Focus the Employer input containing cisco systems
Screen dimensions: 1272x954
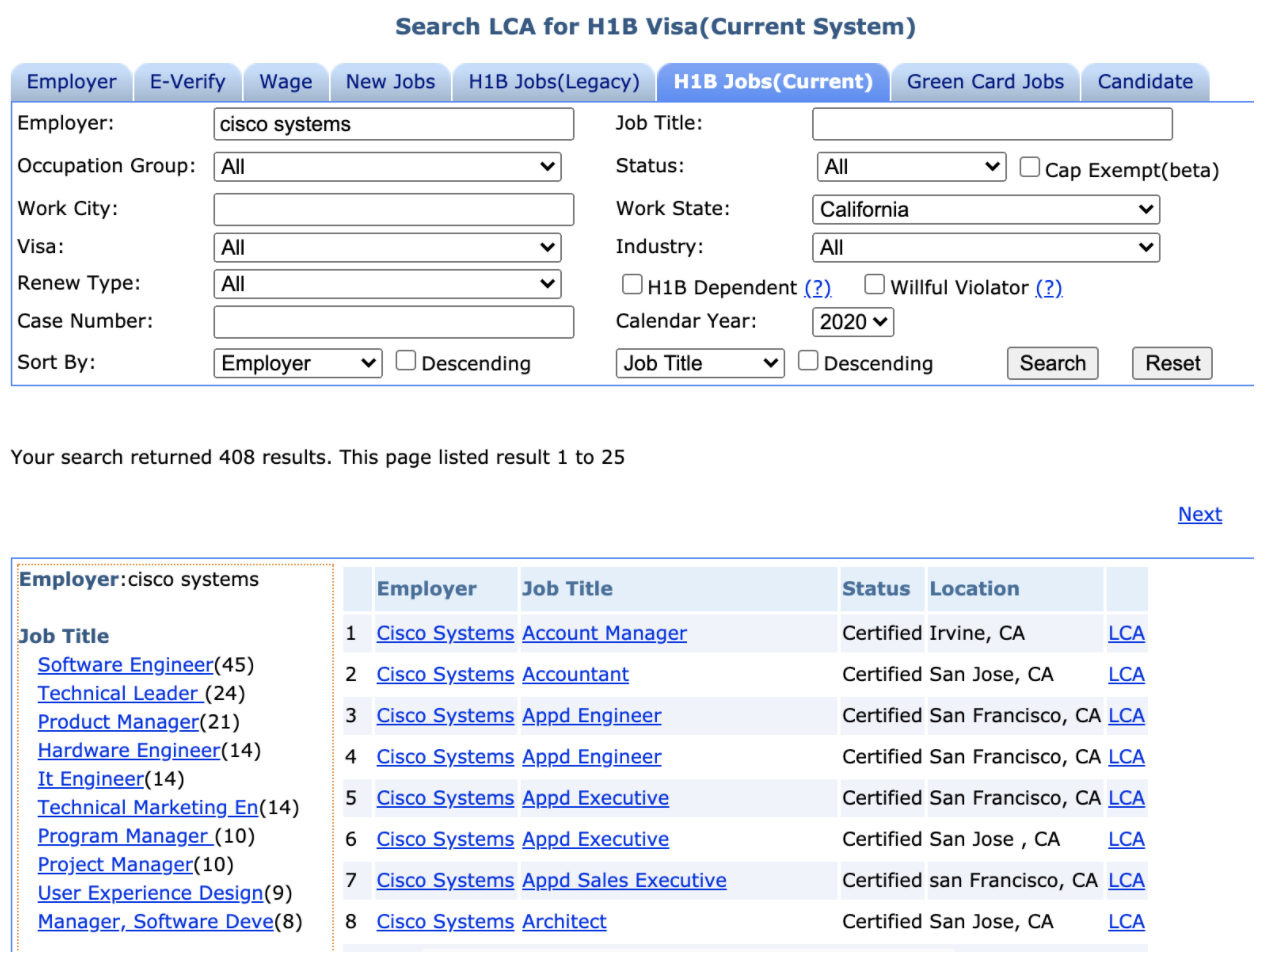pyautogui.click(x=394, y=124)
